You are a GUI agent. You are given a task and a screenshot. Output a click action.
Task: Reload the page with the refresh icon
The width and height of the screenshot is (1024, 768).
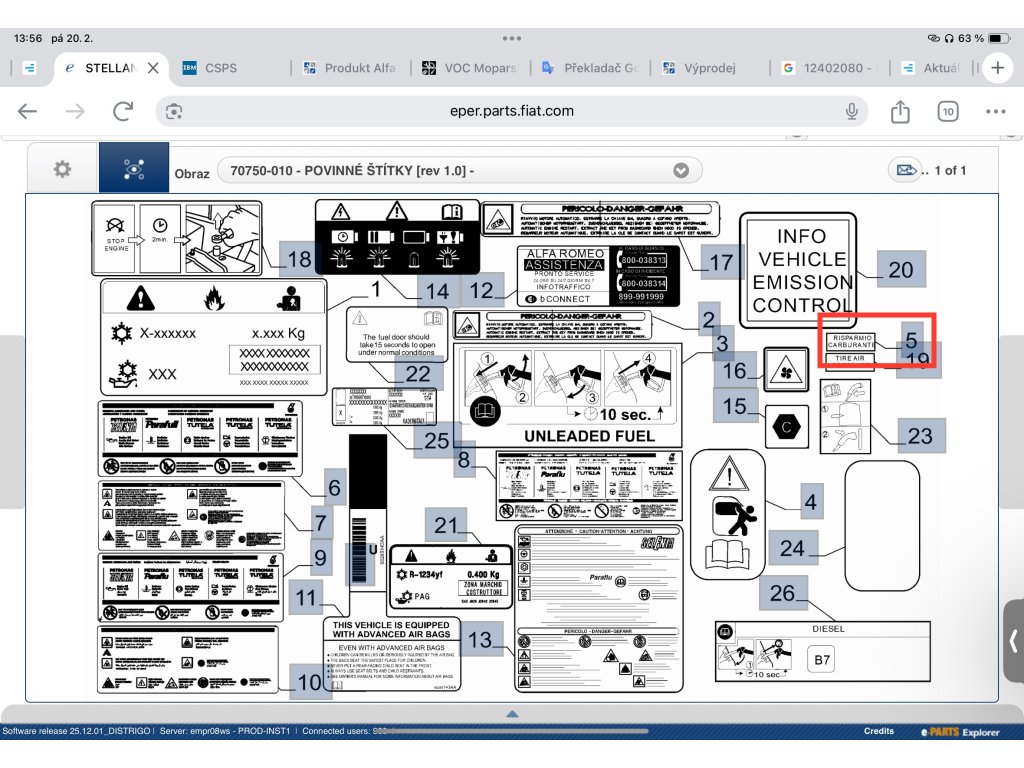[123, 111]
